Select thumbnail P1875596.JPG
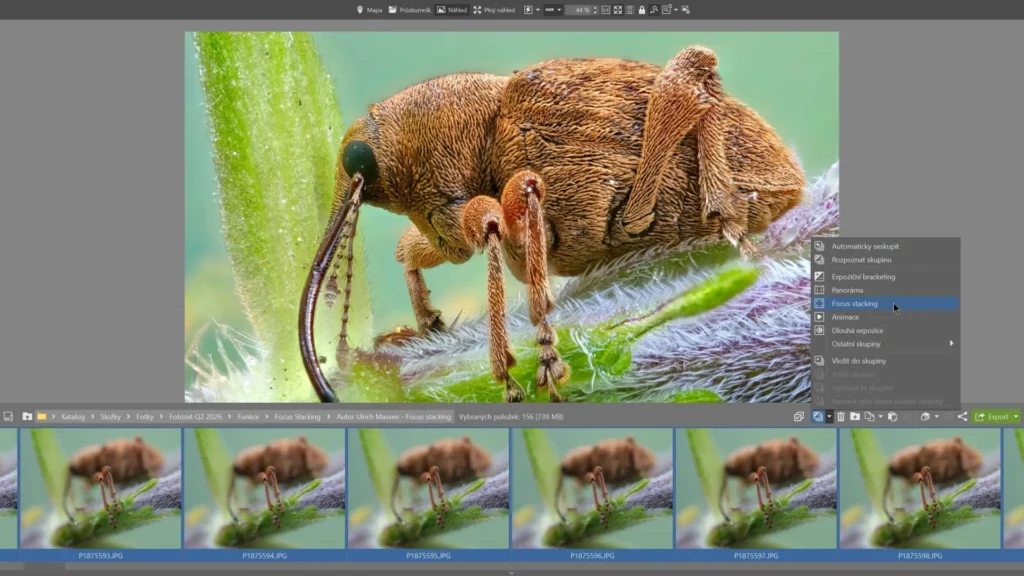This screenshot has height=576, width=1024. tap(592, 494)
